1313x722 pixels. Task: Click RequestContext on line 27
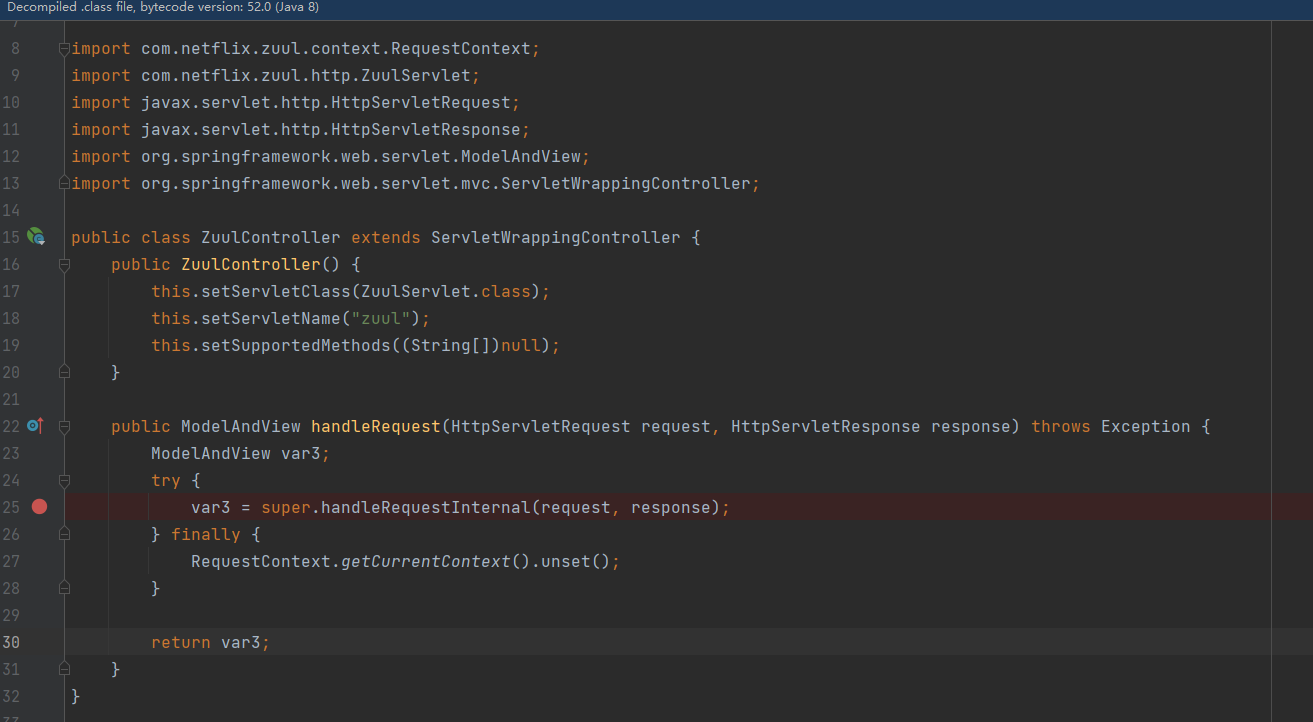261,561
